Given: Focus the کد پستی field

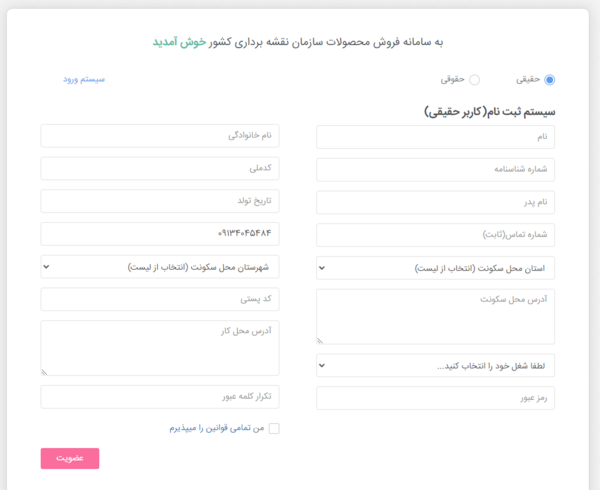Looking at the screenshot, I should pyautogui.click(x=160, y=299).
